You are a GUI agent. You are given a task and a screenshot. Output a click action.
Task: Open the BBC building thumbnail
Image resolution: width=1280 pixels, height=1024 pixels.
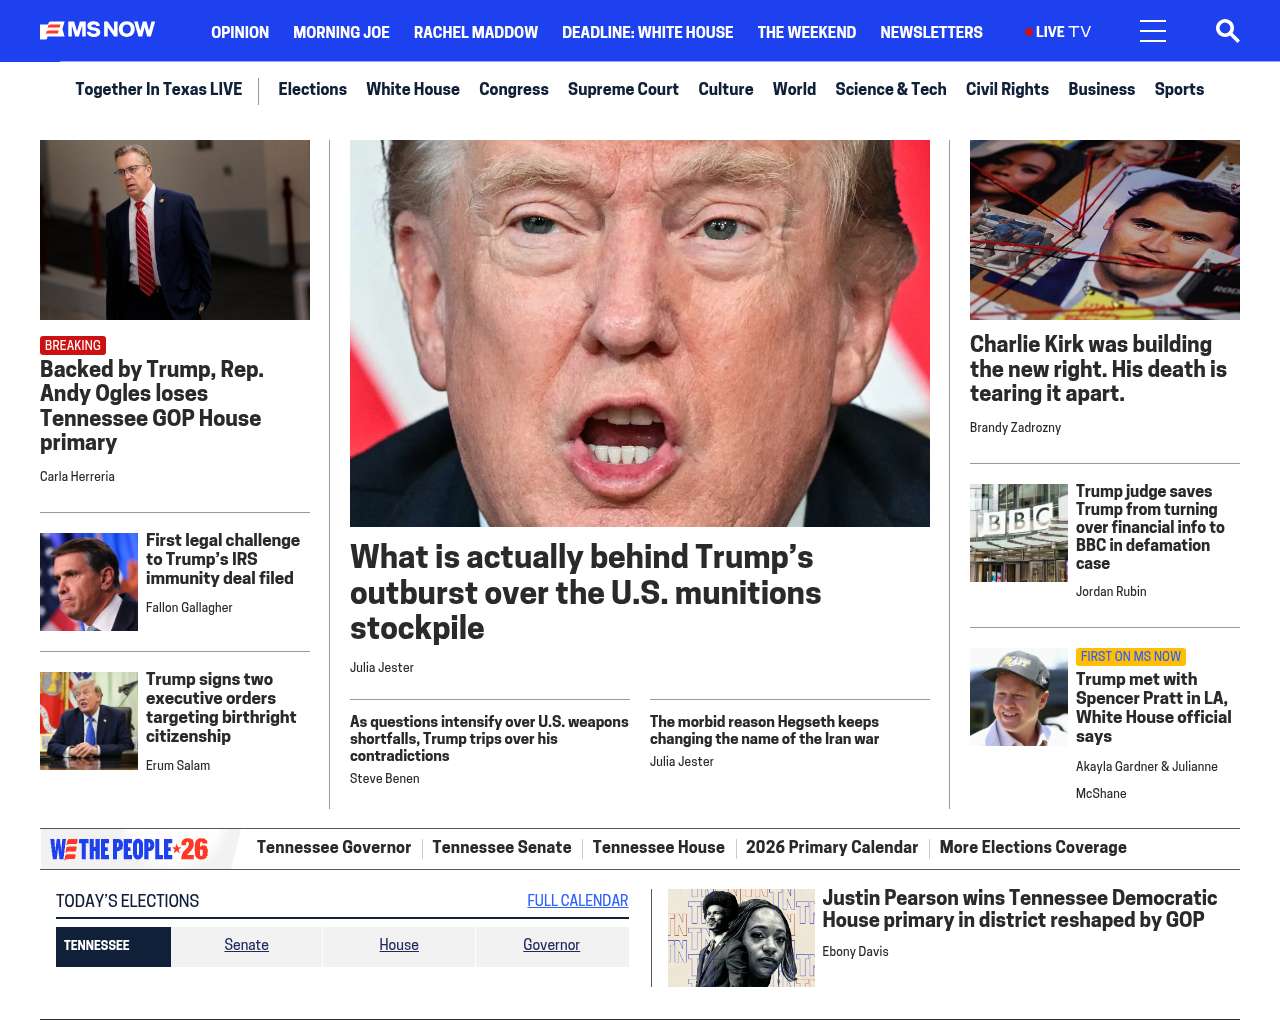click(x=1019, y=533)
